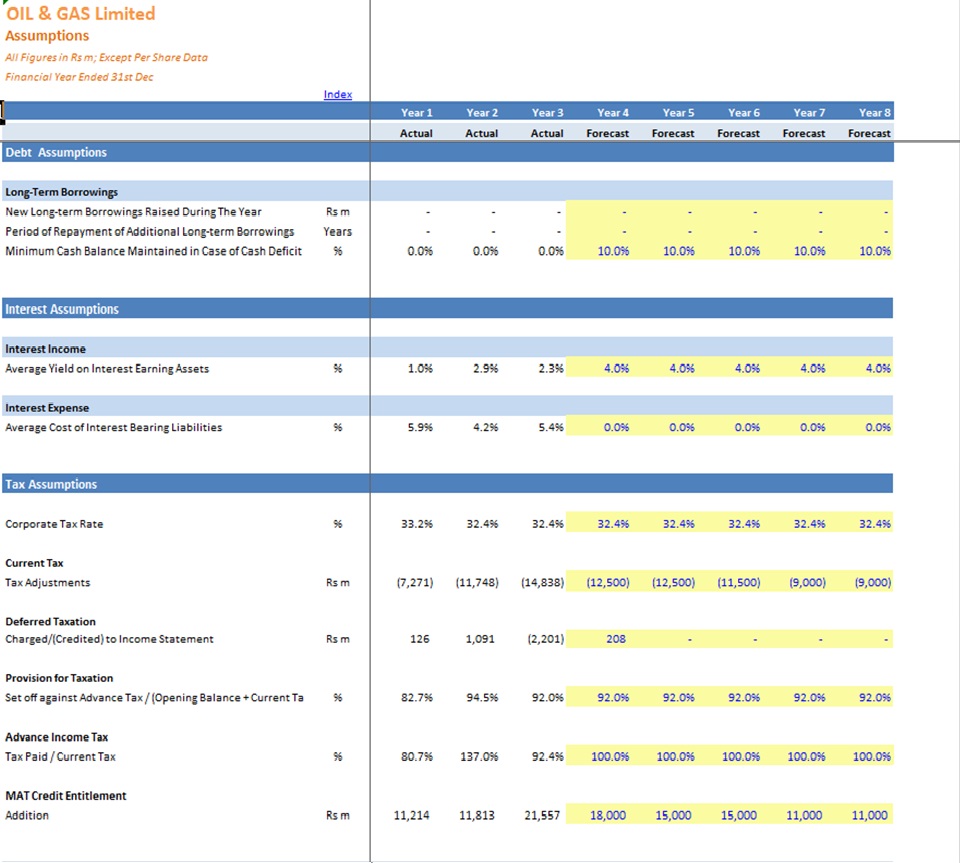The image size is (960, 863).
Task: Select the Interest Assumptions section header
Action: (x=62, y=309)
